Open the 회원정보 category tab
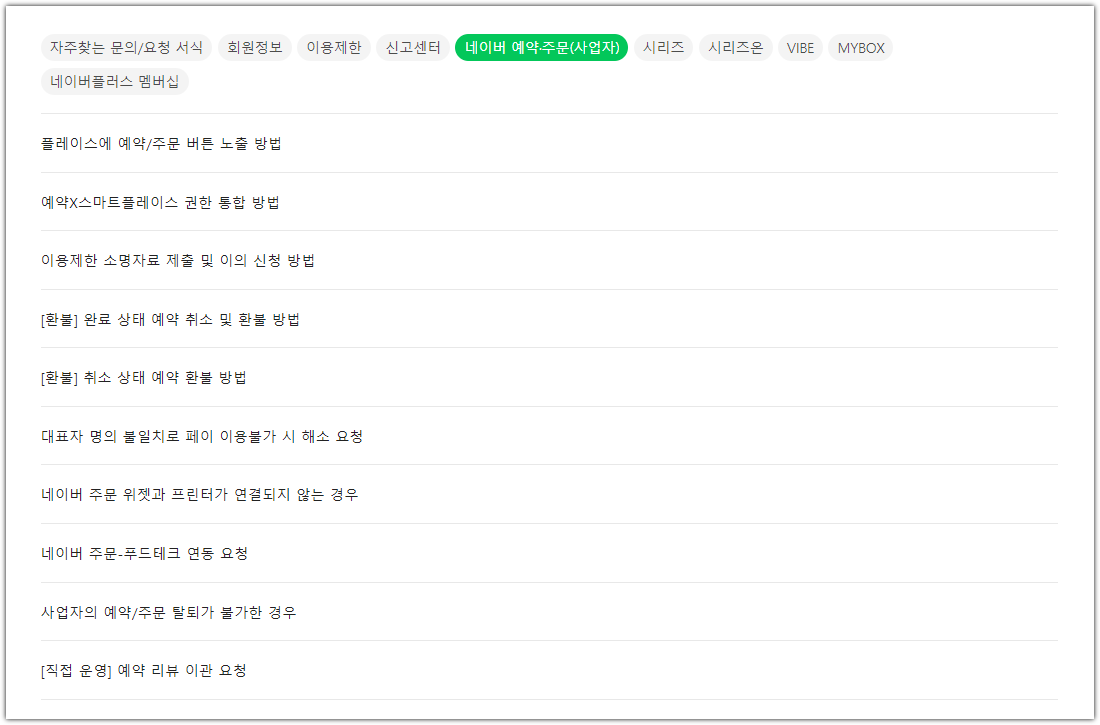Viewport: 1100px width, 725px height. click(x=255, y=48)
